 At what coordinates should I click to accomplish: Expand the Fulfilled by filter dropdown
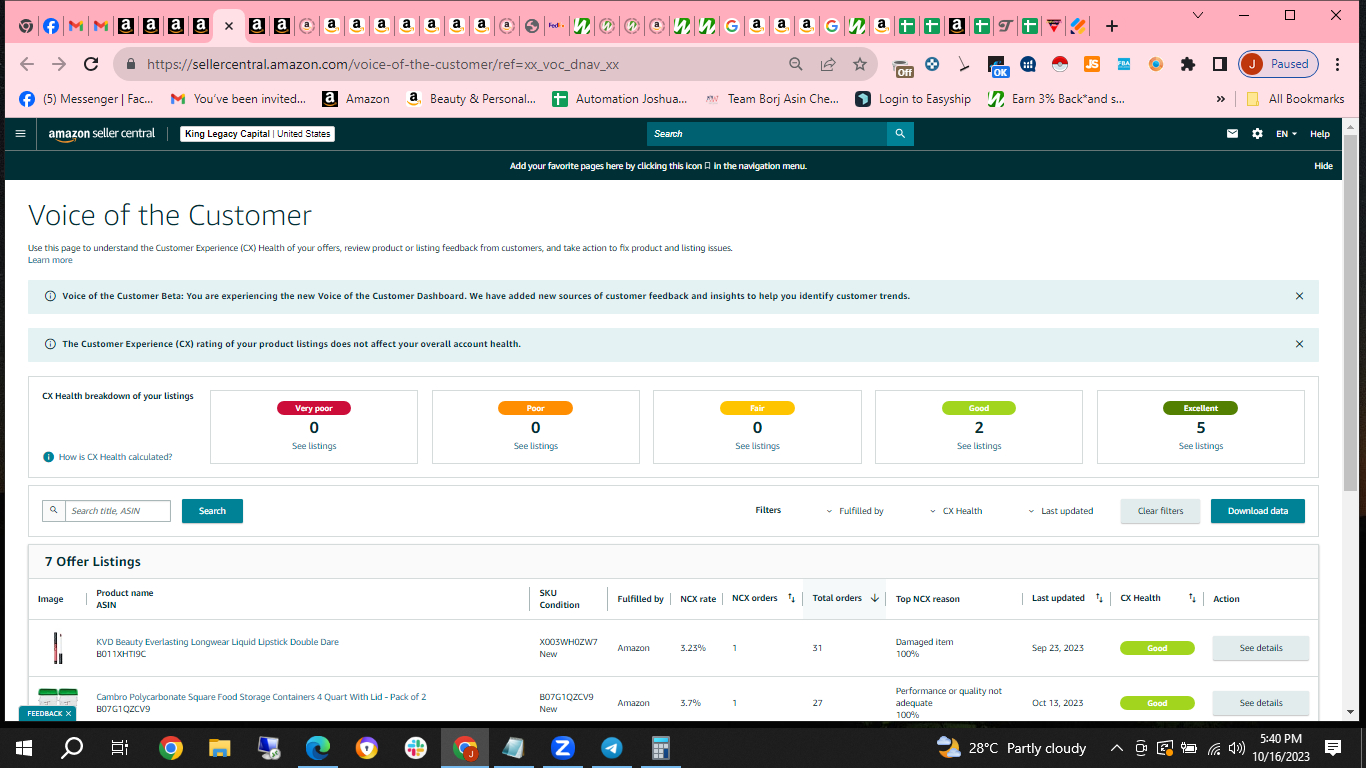click(x=855, y=511)
